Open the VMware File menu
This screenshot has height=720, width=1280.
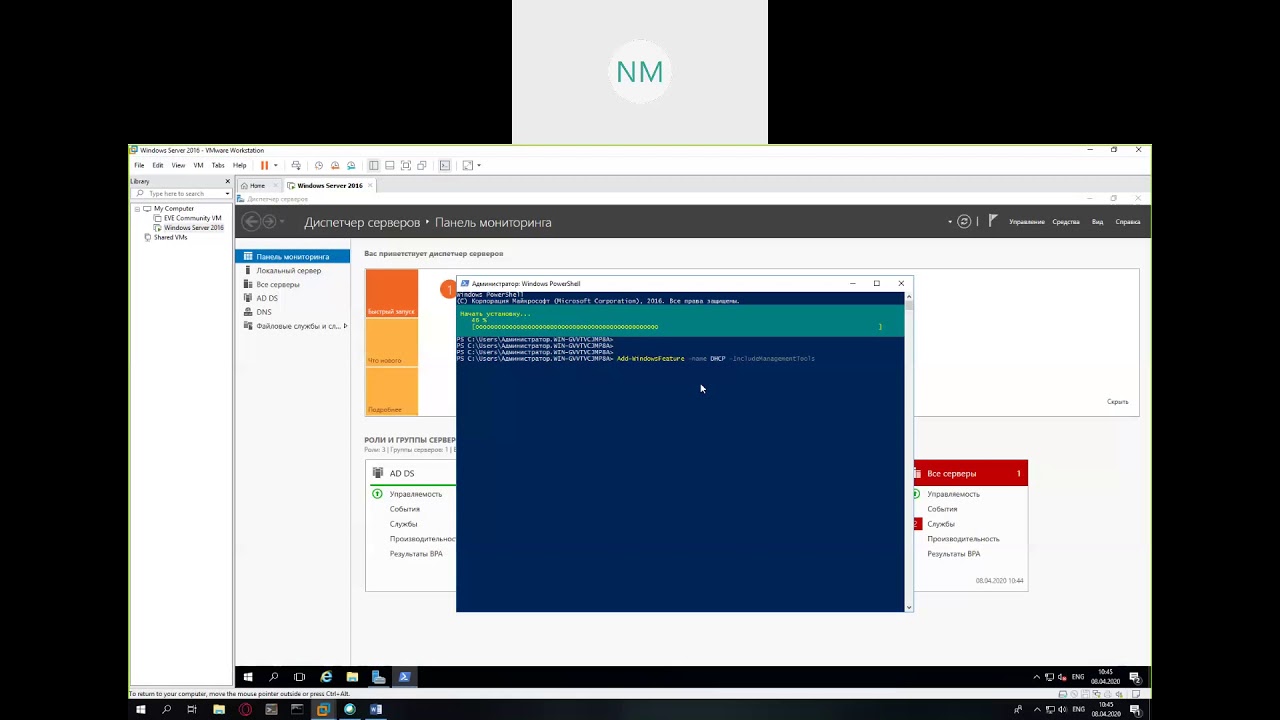tap(139, 165)
